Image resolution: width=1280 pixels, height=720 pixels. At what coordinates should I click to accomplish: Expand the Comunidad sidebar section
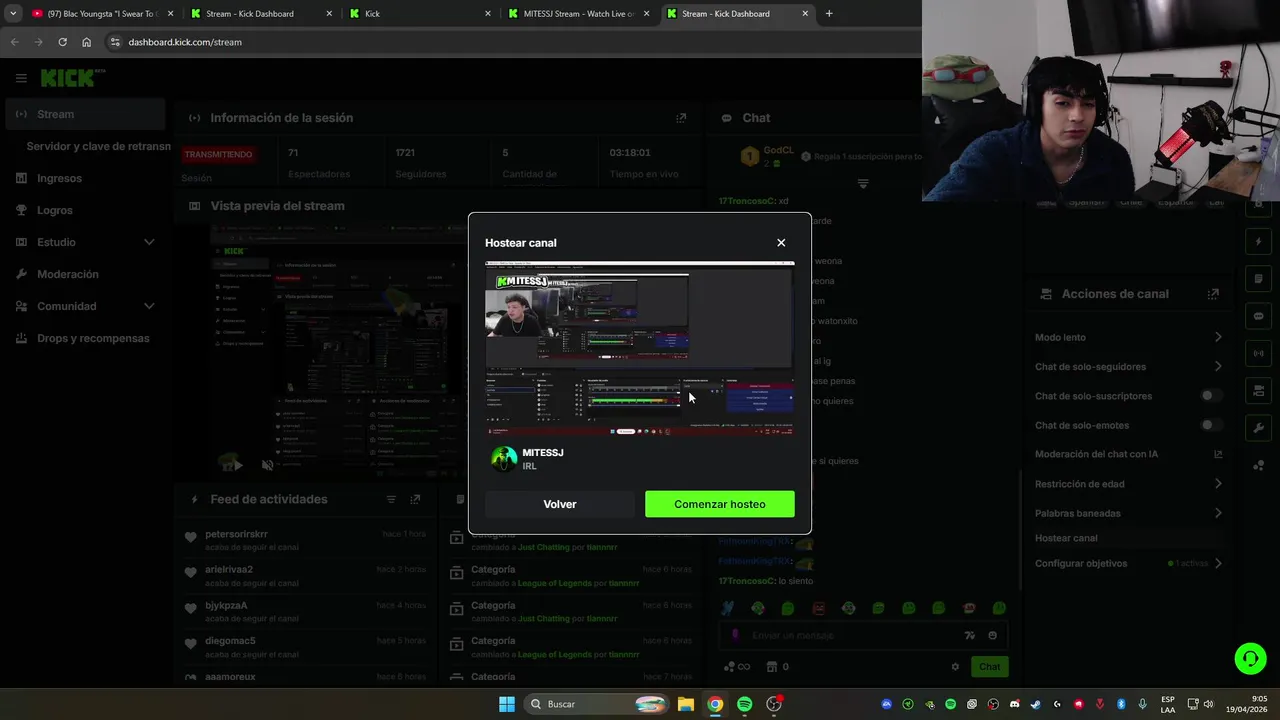[x=84, y=306]
